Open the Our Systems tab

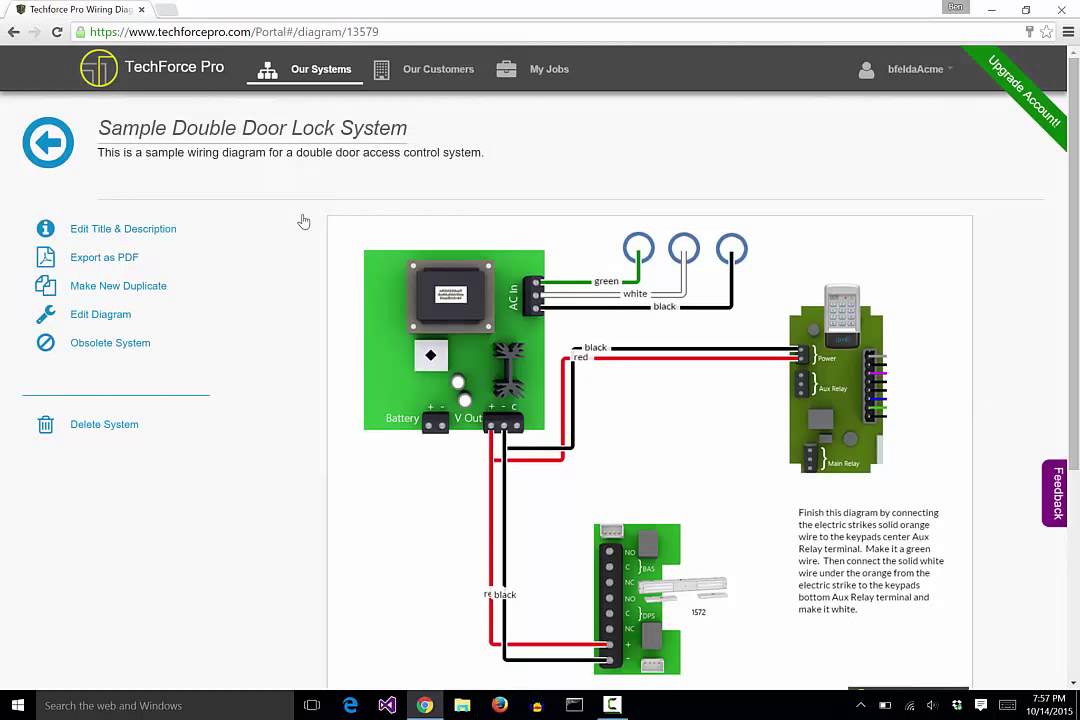304,70
